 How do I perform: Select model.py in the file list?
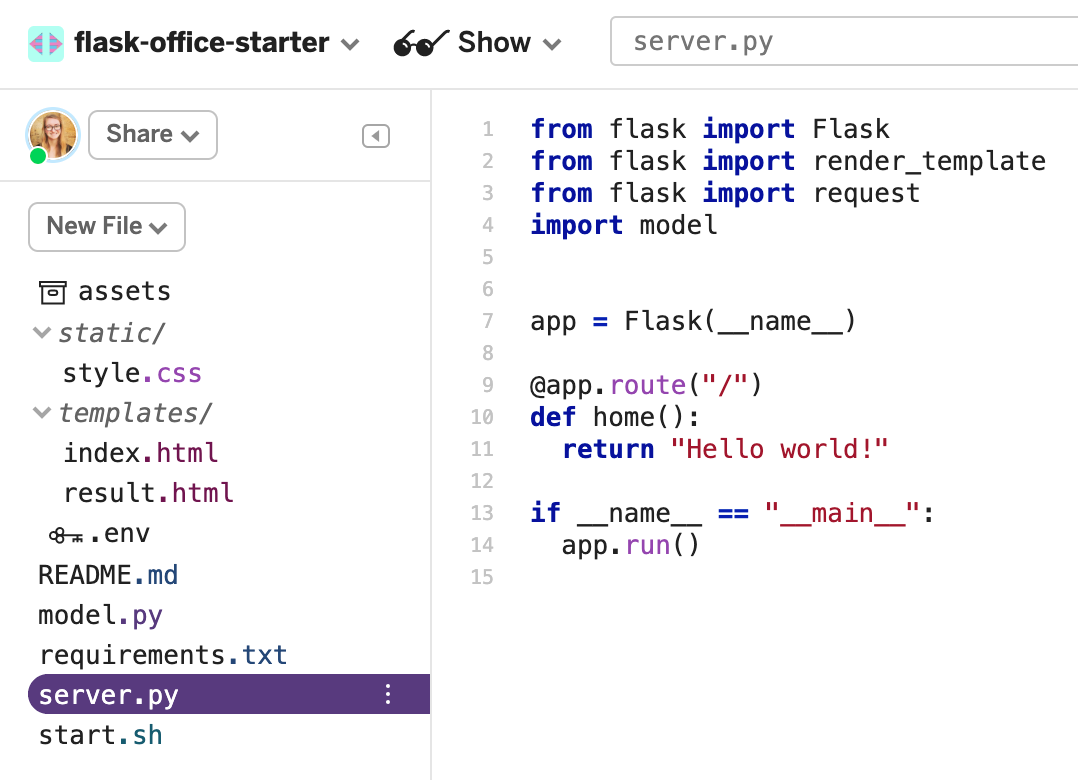[x=99, y=614]
